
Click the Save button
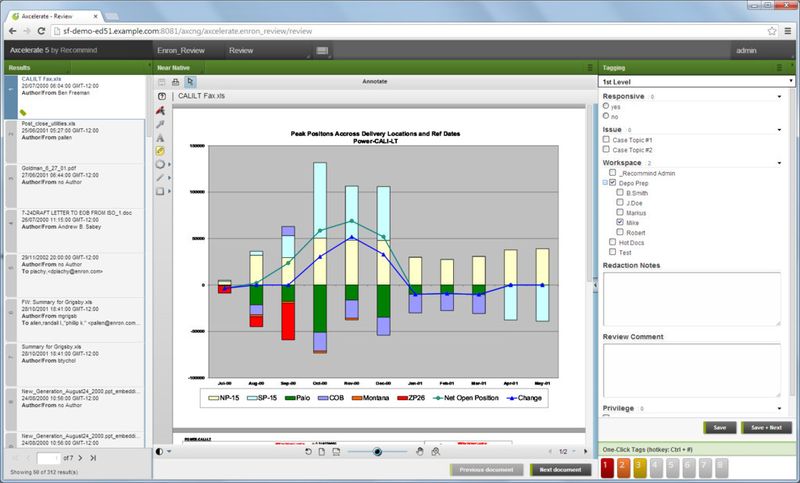[x=719, y=427]
